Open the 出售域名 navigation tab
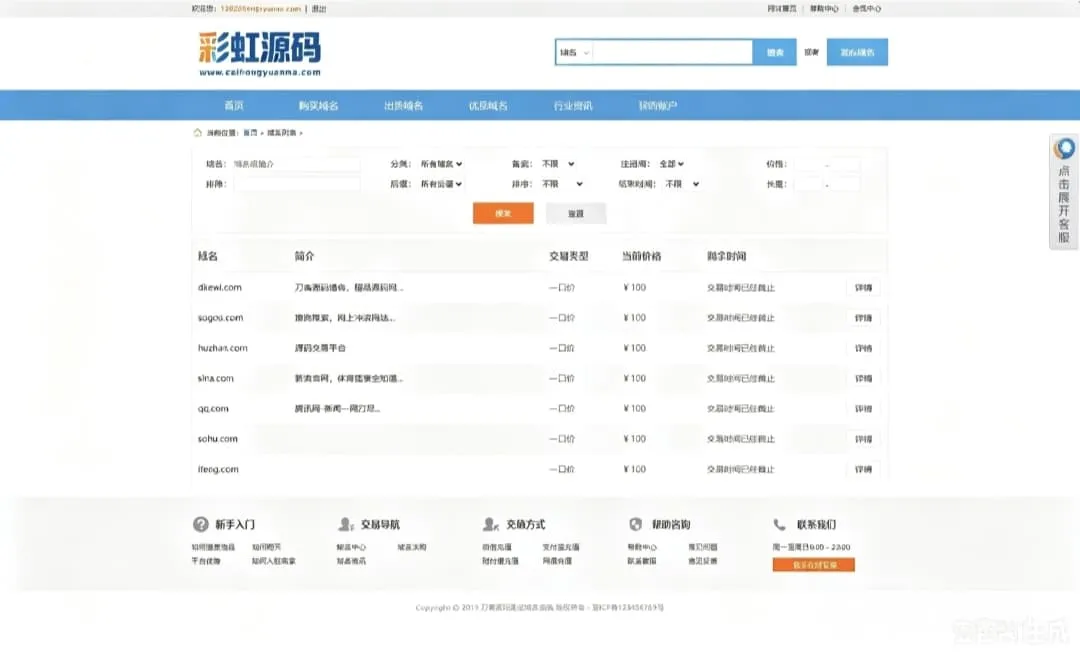The height and width of the screenshot is (656, 1080). click(404, 105)
